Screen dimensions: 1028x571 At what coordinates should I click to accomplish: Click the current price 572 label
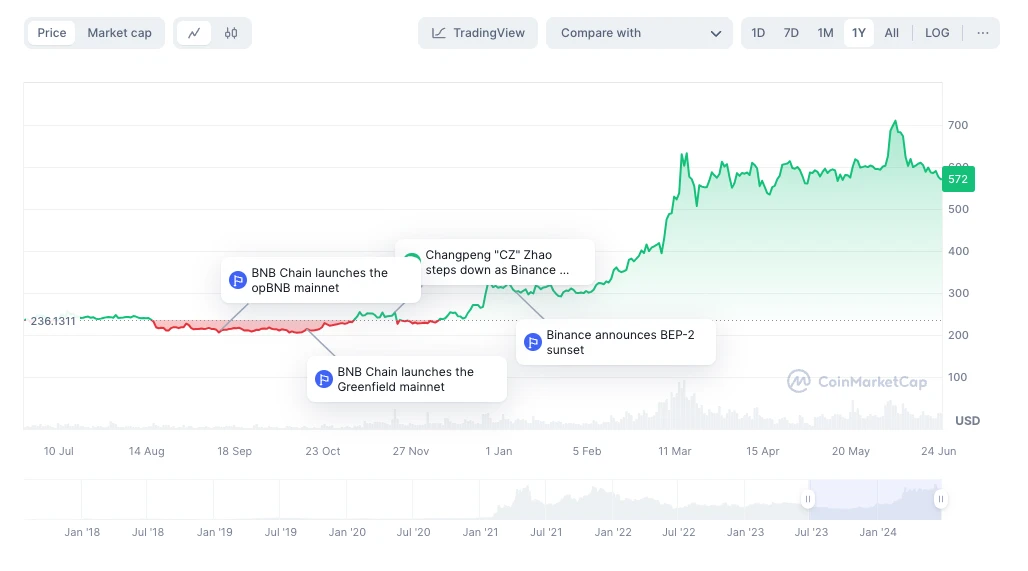pyautogui.click(x=958, y=179)
